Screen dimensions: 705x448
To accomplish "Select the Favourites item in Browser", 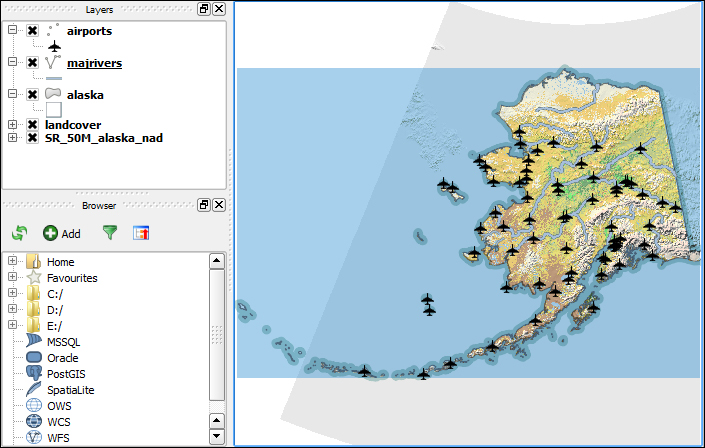I will 72,278.
